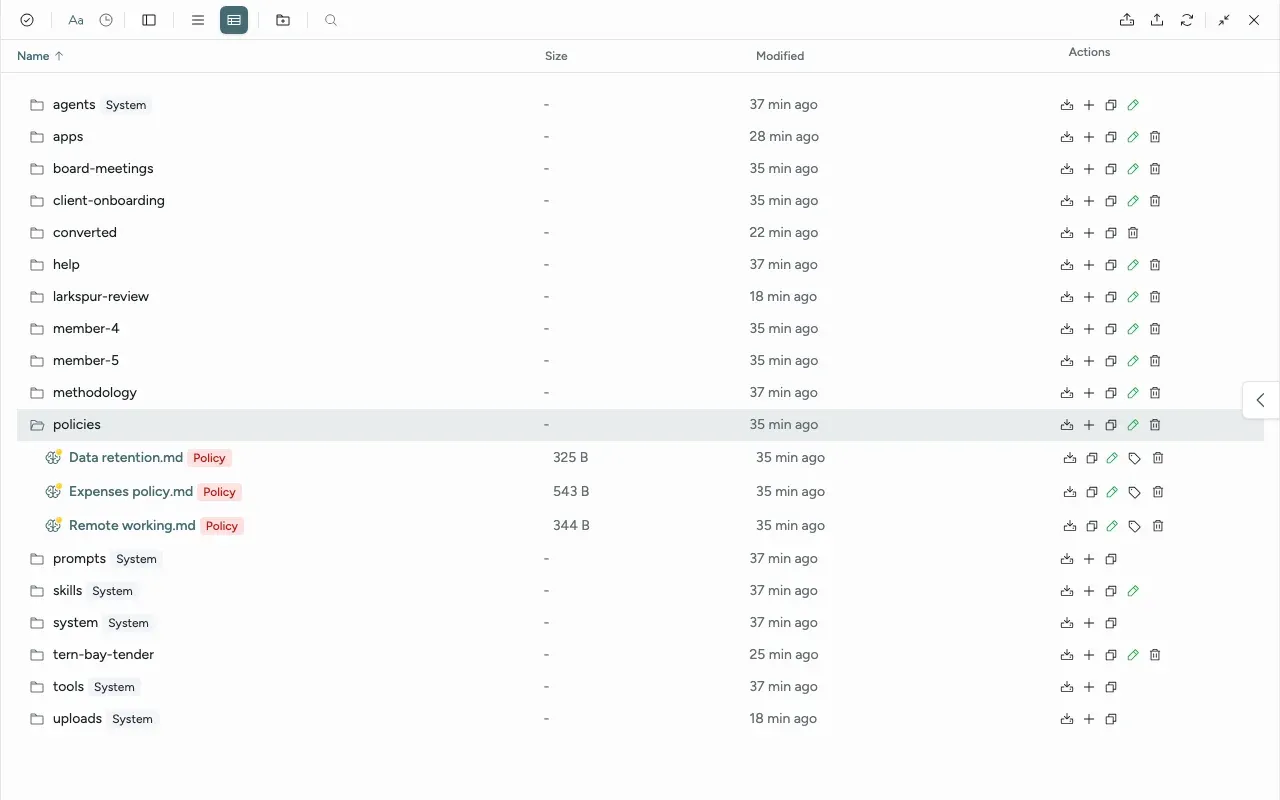Screen dimensions: 1280x800
Task: Click the green pencil on the skills row
Action: click(1133, 591)
